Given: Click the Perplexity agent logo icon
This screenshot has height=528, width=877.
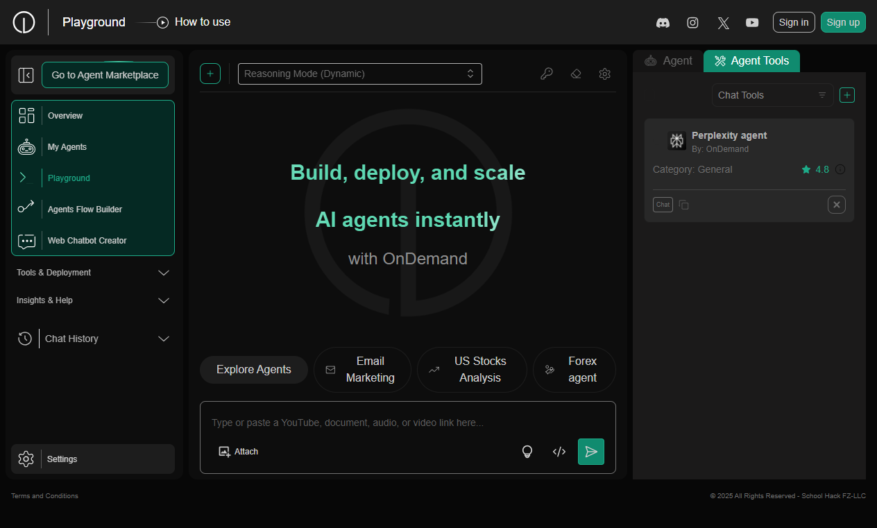Looking at the screenshot, I should [x=676, y=140].
